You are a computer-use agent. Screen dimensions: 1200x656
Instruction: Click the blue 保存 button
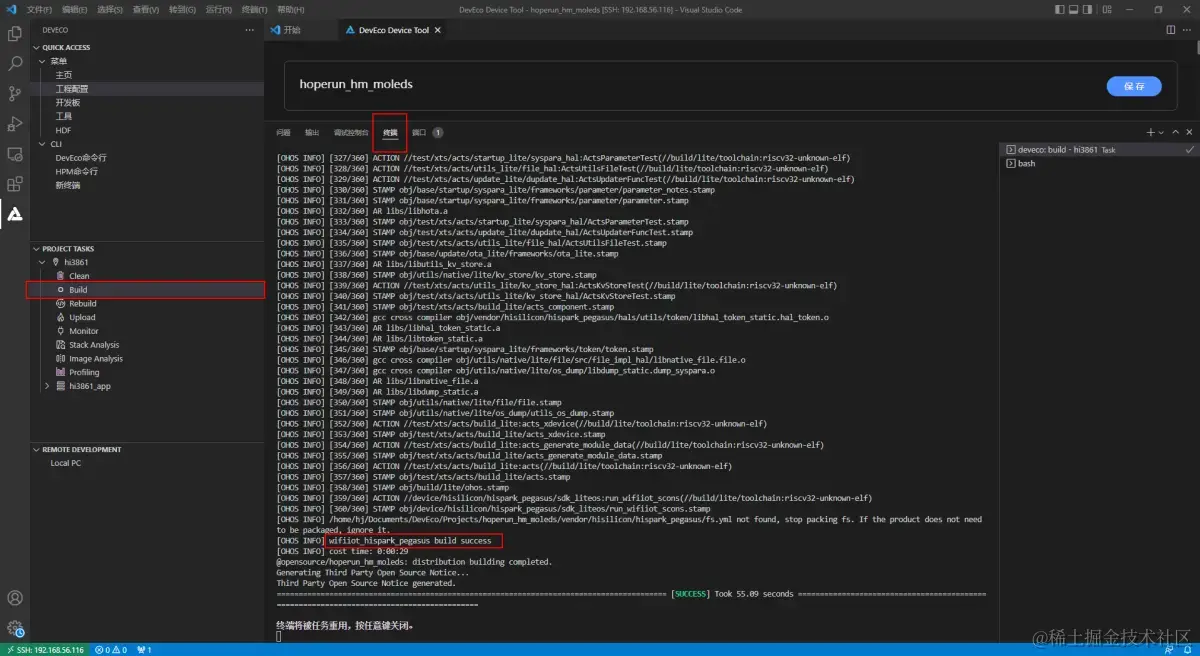pyautogui.click(x=1134, y=86)
